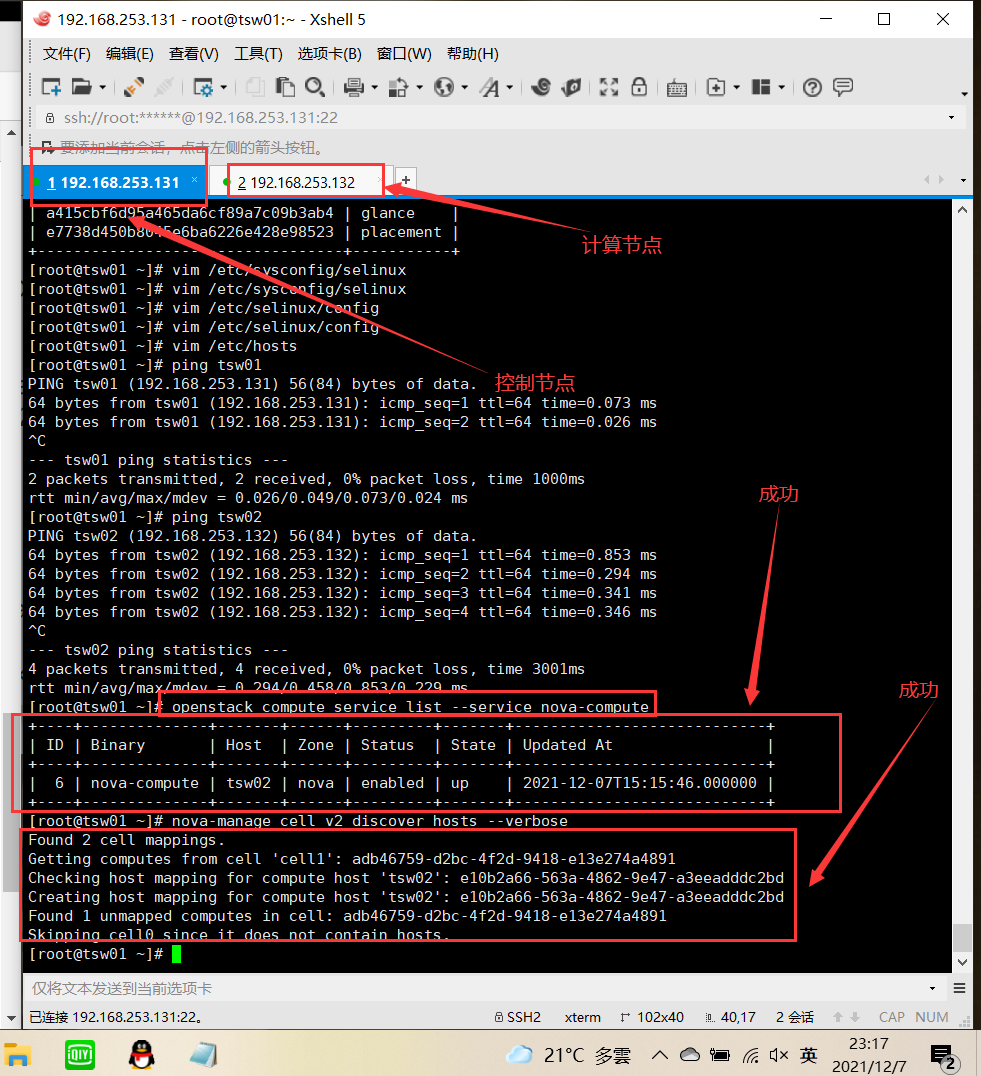
Task: Click terminal scrollbar down arrow
Action: [x=962, y=962]
